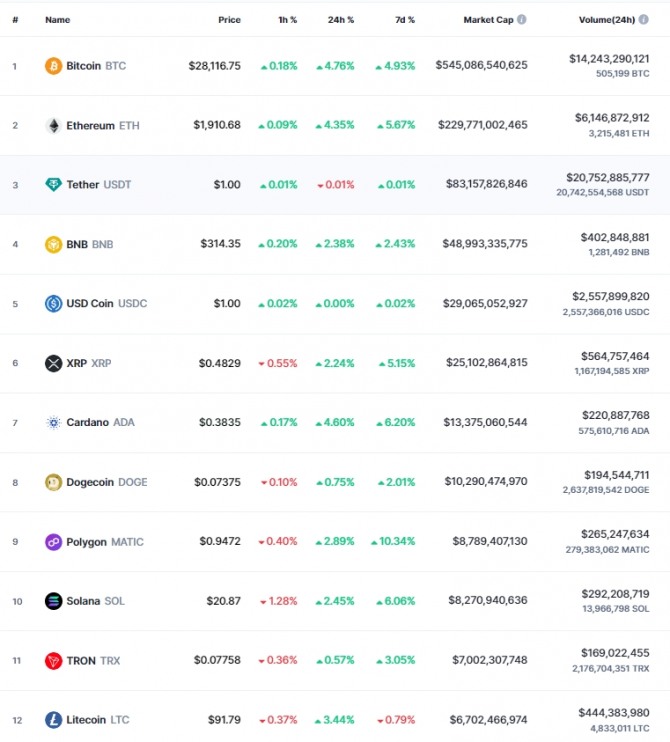Viewport: 670px width, 742px height.
Task: Click the TRON logo icon
Action: [x=53, y=661]
